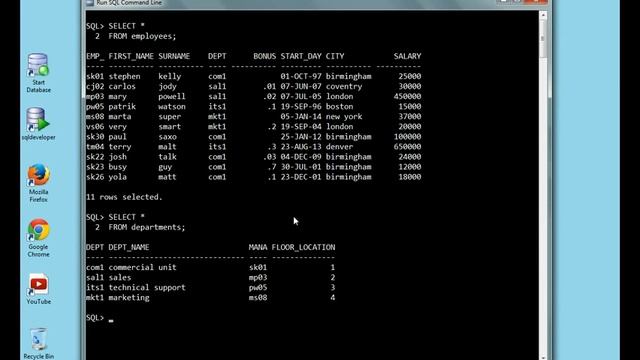Click city value 'new york'

point(344,117)
